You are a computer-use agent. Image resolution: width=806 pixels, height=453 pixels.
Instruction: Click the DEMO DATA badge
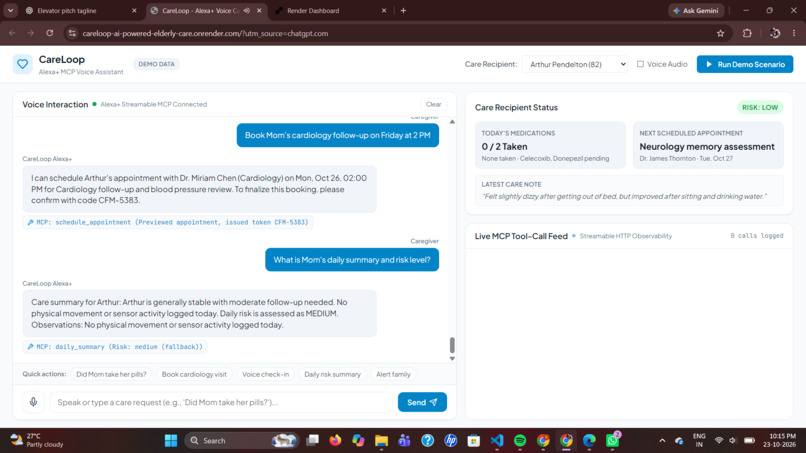click(x=156, y=64)
